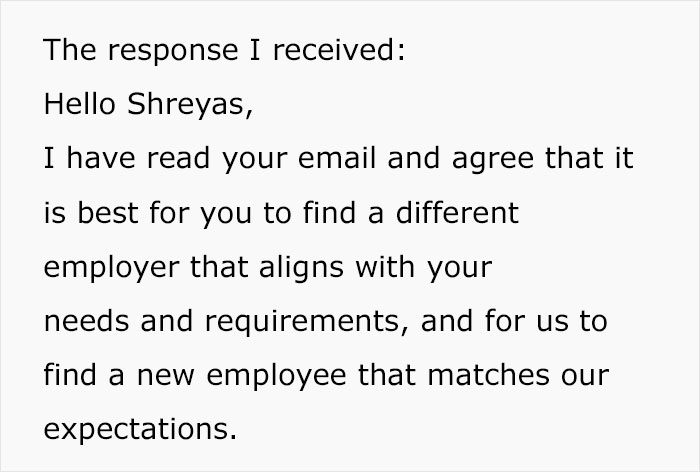Viewport: 700px width, 472px height.
Task: Click the final word "expectations."
Action: click(142, 431)
